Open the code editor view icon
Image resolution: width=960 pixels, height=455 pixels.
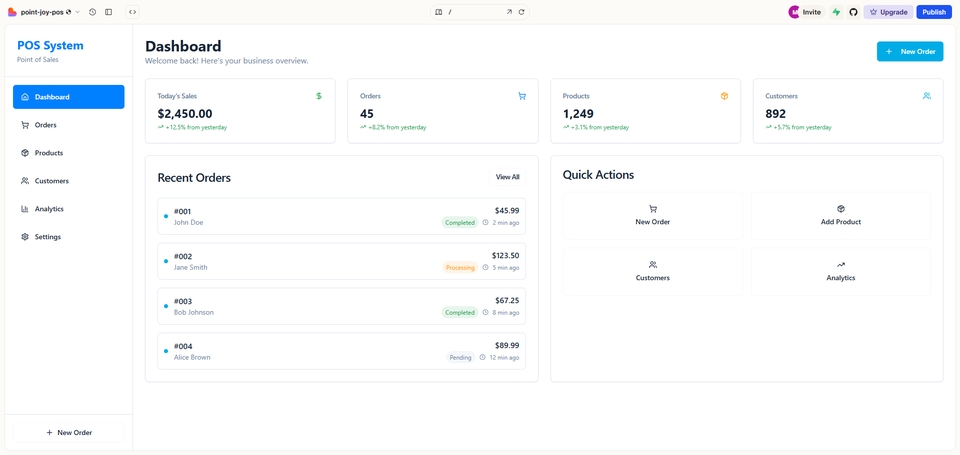132,12
